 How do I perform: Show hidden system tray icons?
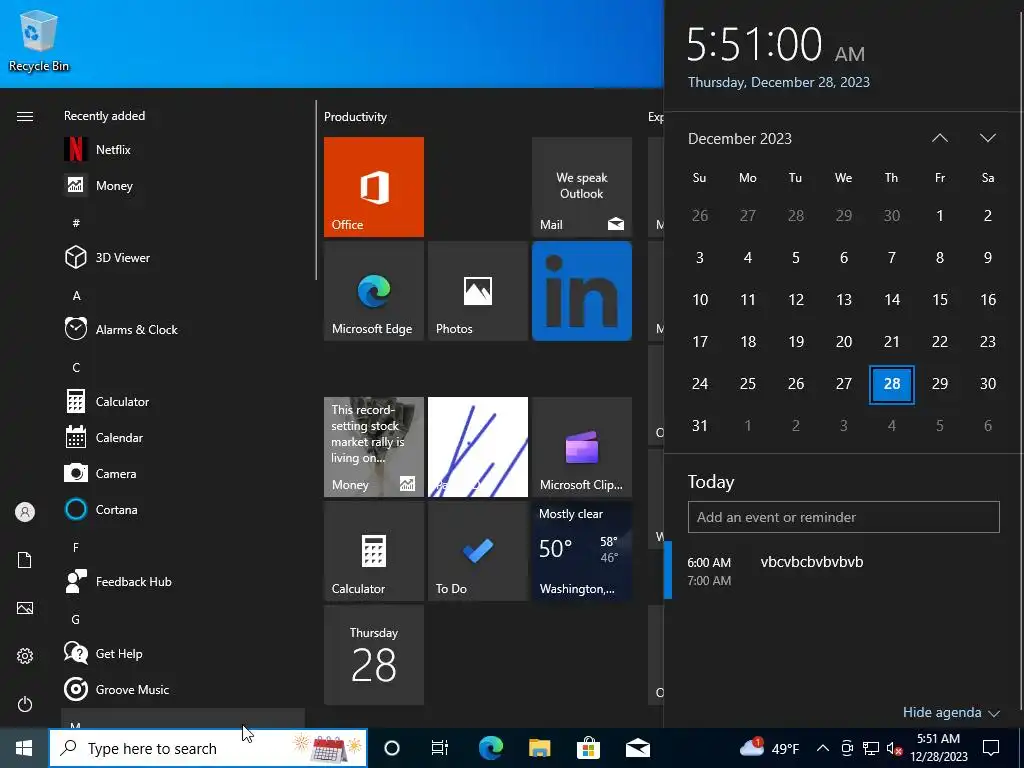click(823, 748)
